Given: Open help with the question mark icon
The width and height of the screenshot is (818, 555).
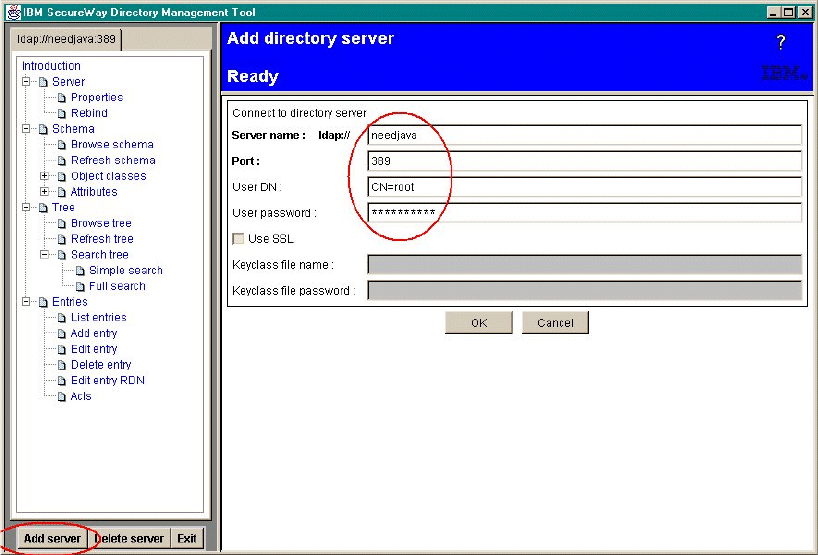Looking at the screenshot, I should pyautogui.click(x=780, y=42).
